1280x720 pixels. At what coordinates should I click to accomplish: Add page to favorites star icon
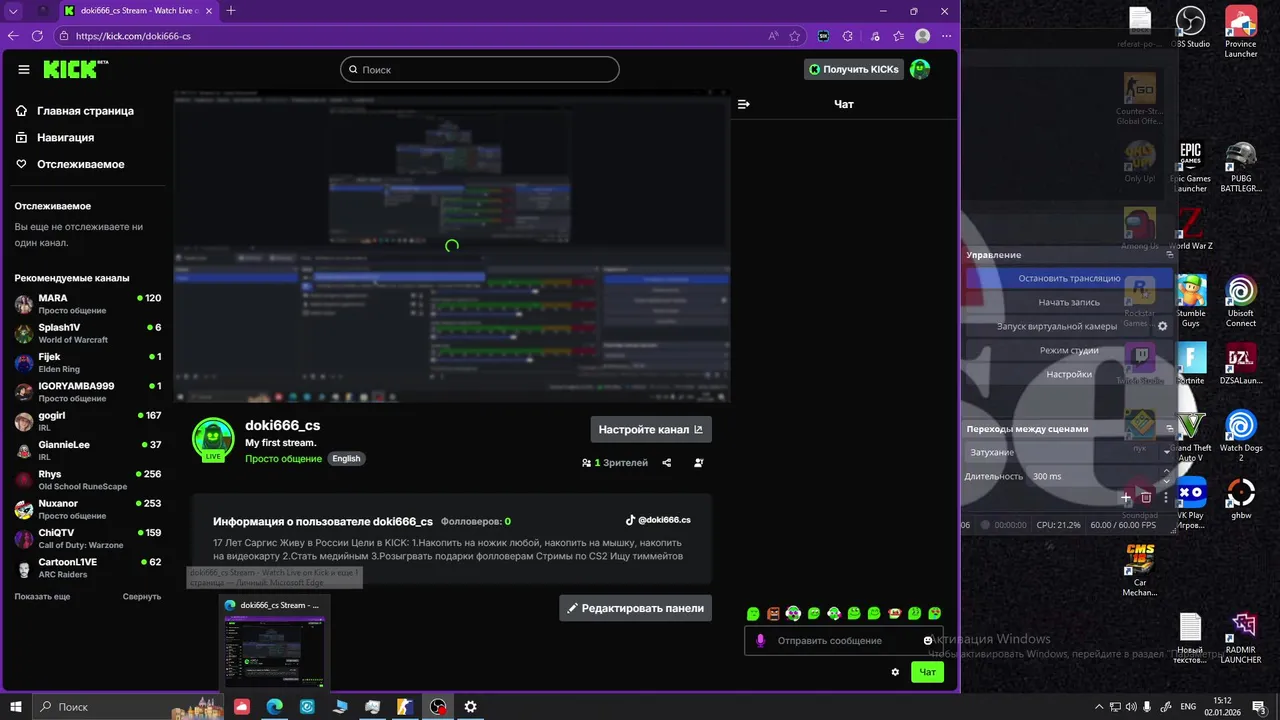pos(795,36)
